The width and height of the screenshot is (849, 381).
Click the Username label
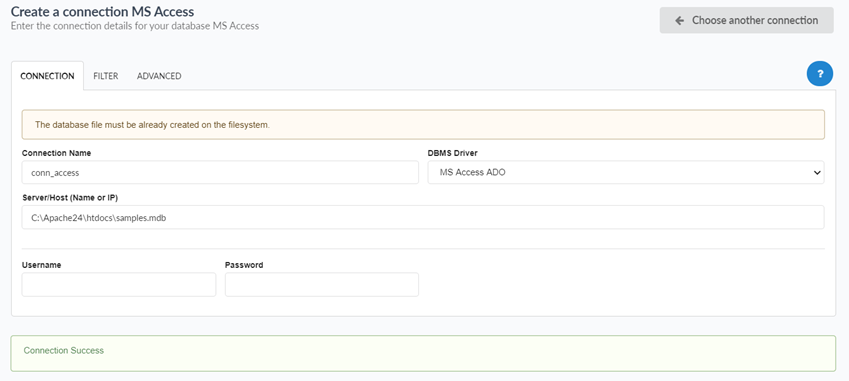point(41,265)
